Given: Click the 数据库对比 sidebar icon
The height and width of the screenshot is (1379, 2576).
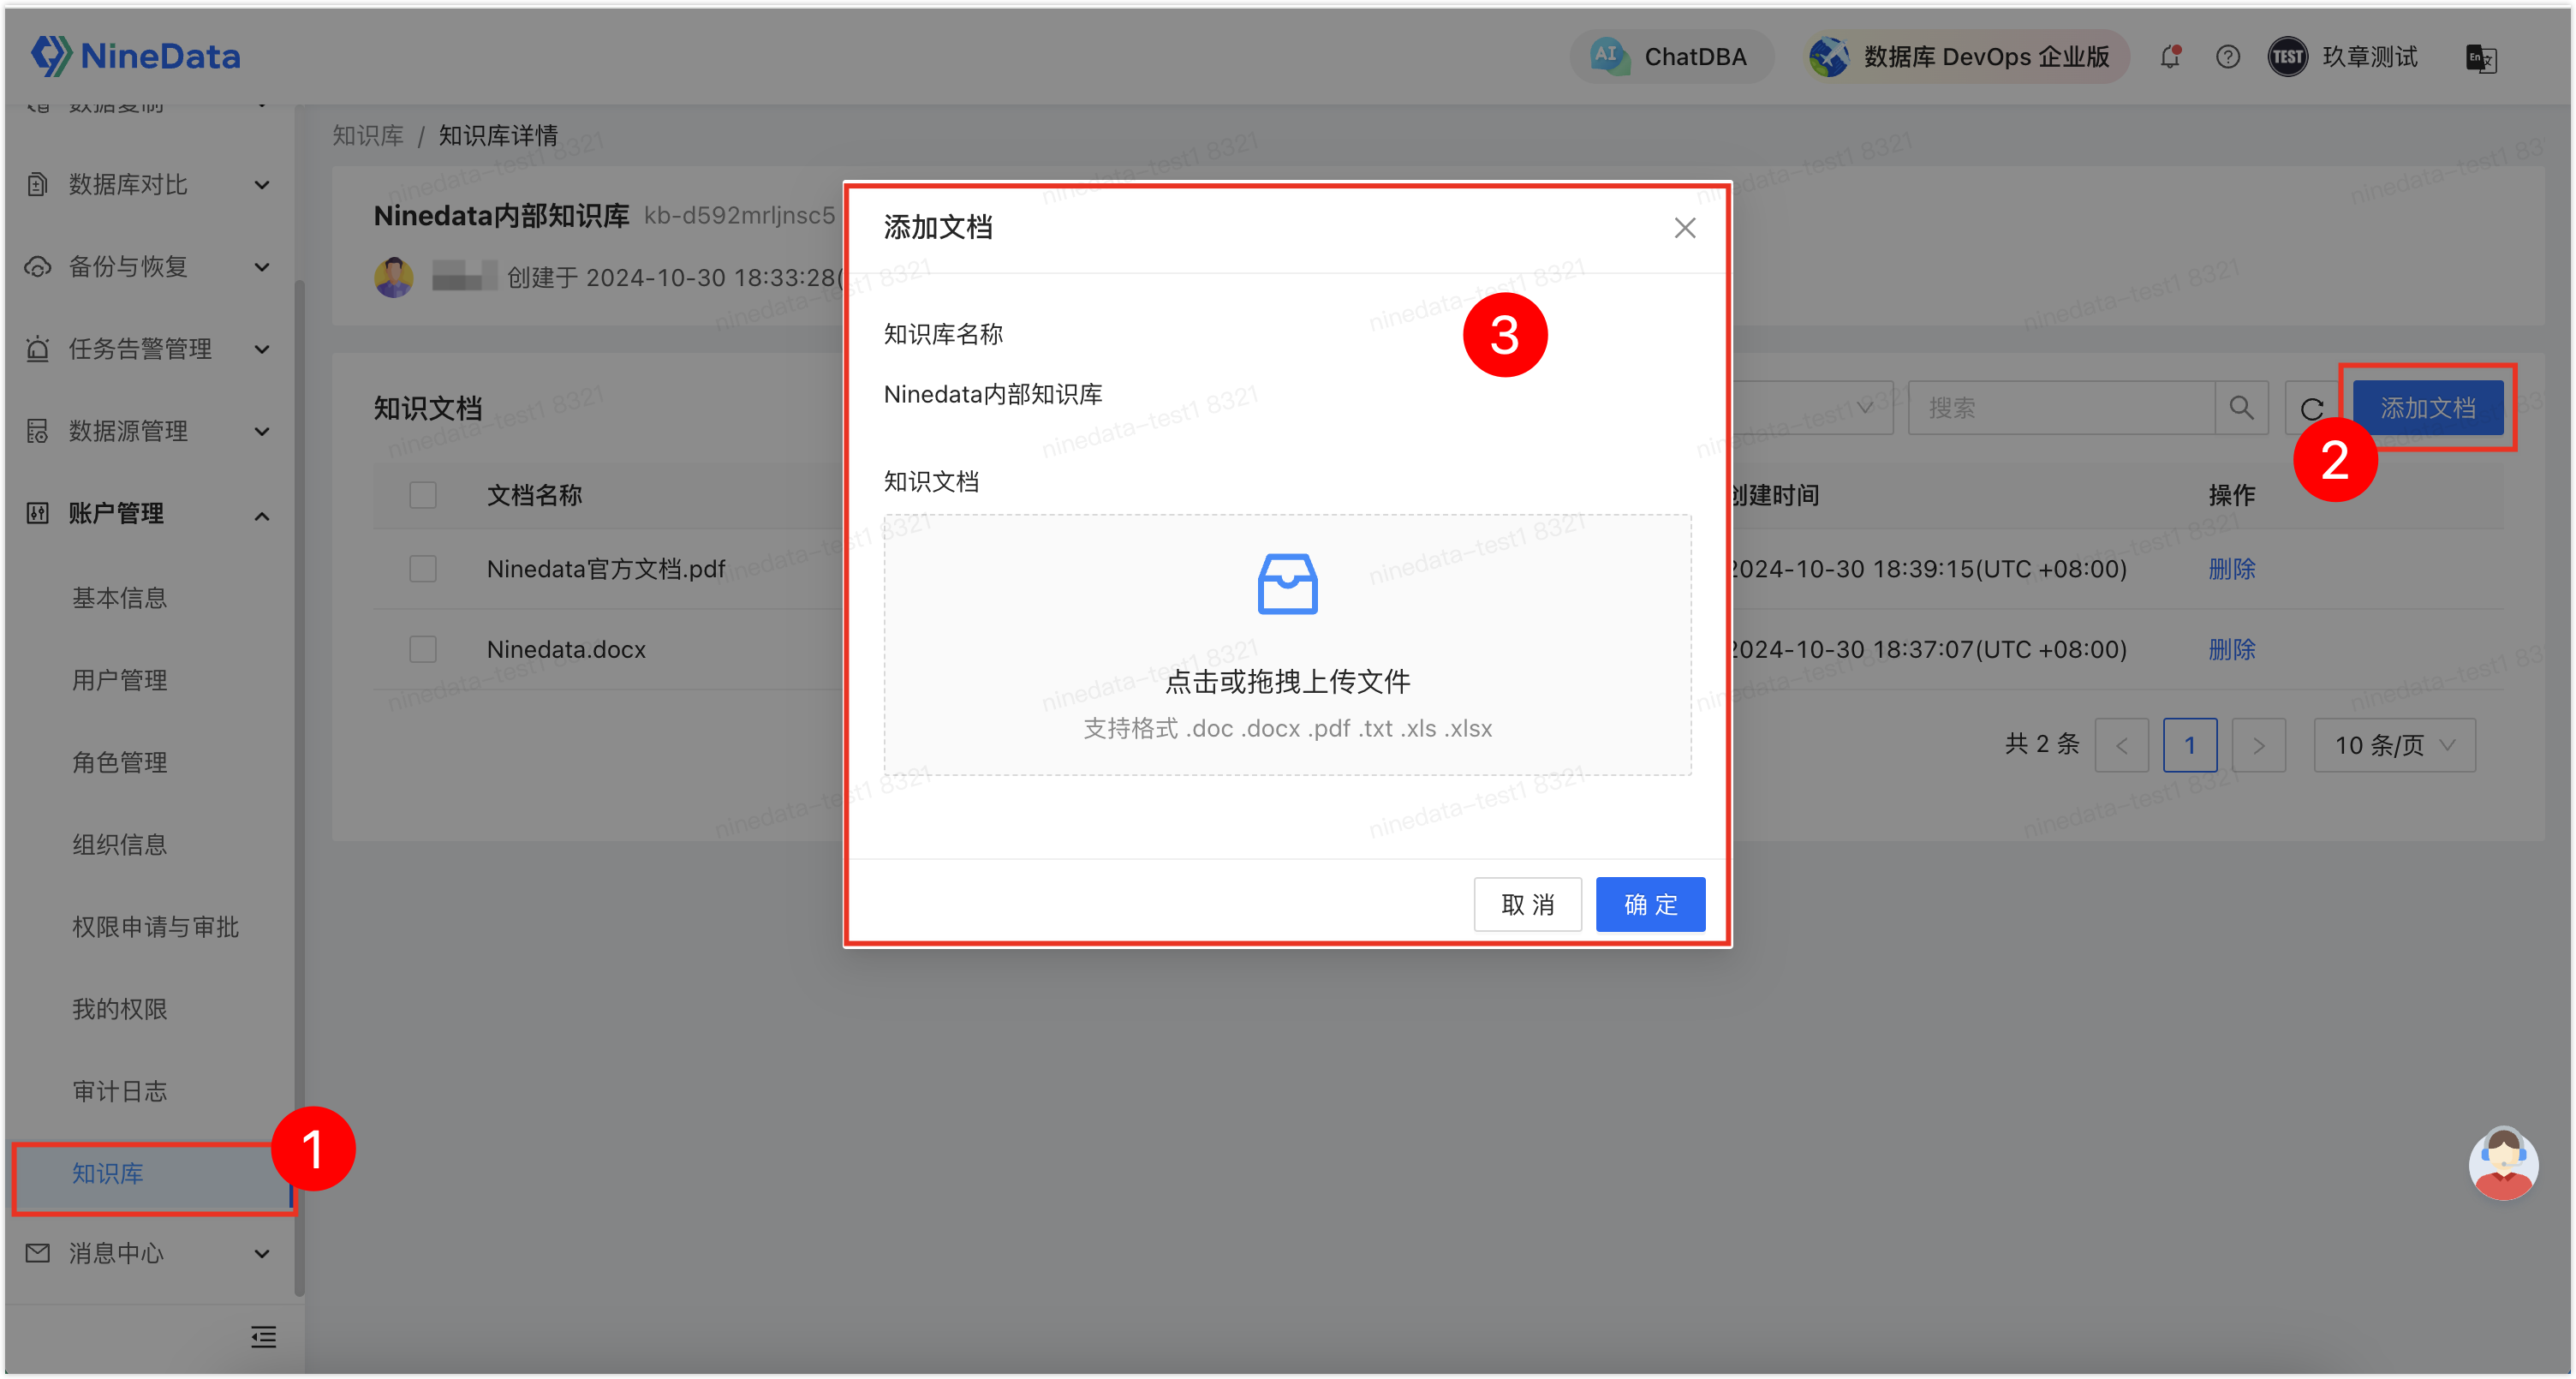Looking at the screenshot, I should coord(38,184).
